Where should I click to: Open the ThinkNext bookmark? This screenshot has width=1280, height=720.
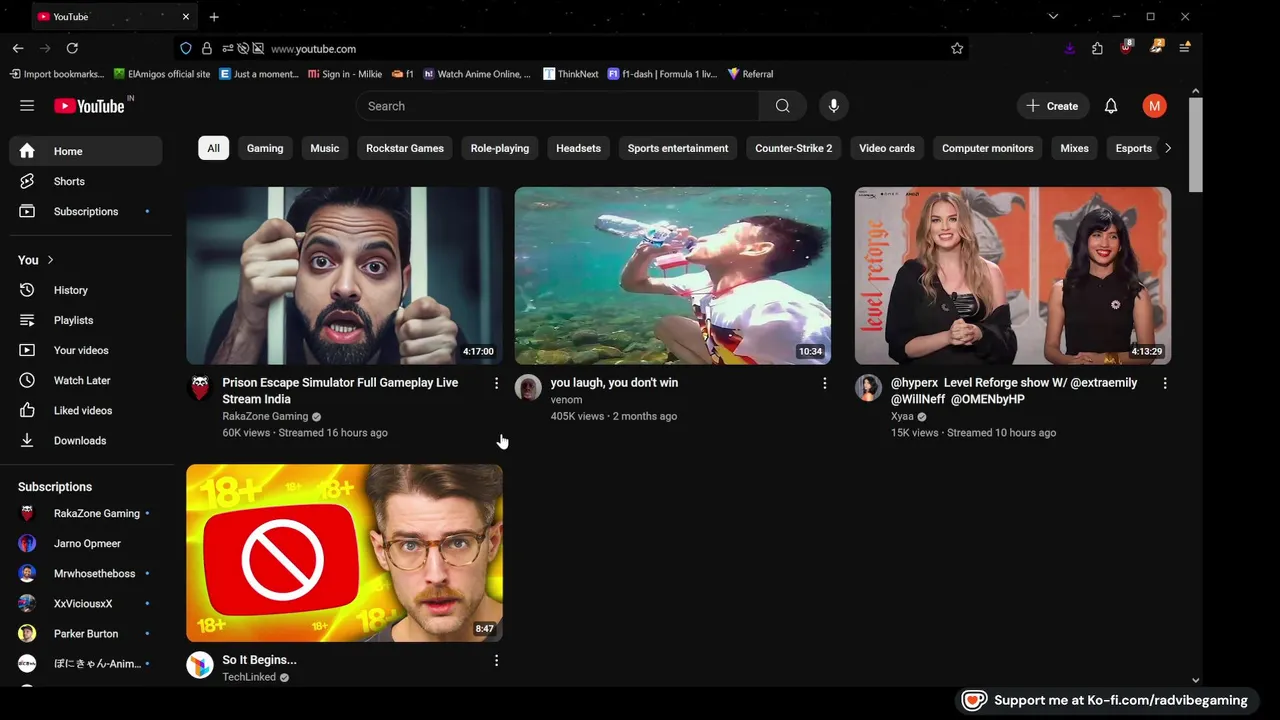click(571, 74)
